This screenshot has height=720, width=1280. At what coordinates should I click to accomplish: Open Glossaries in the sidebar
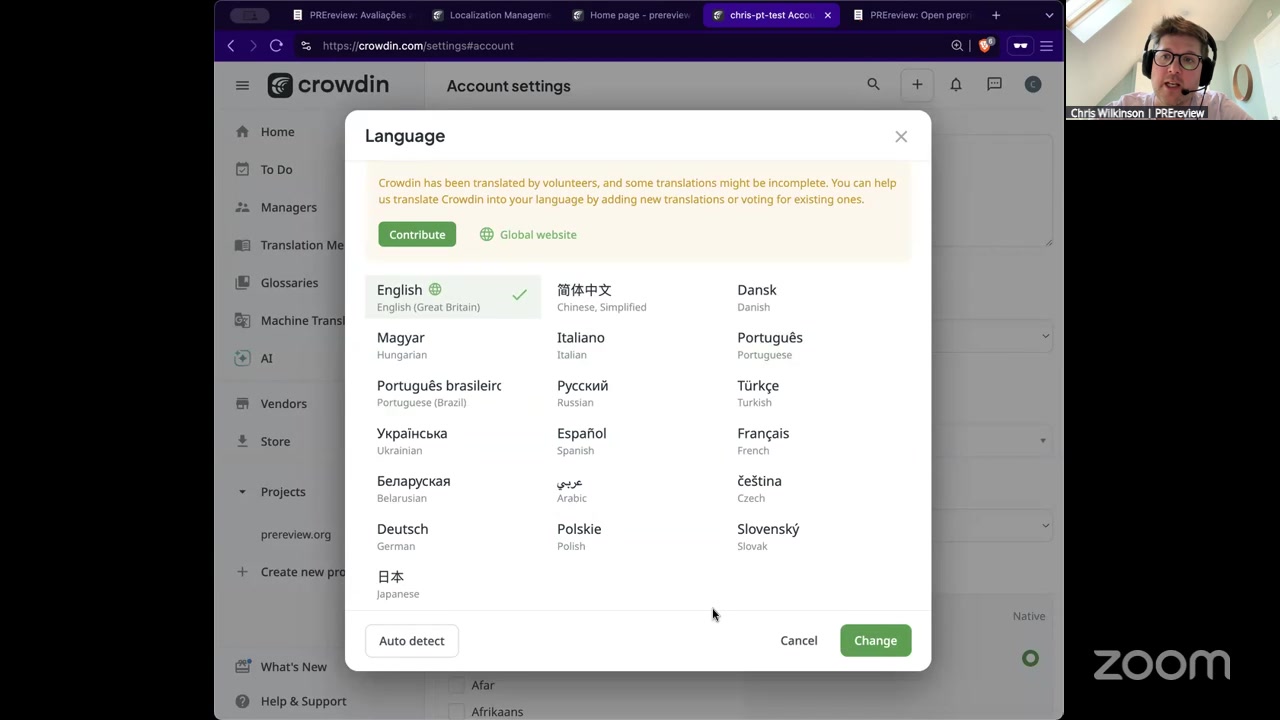[x=289, y=283]
